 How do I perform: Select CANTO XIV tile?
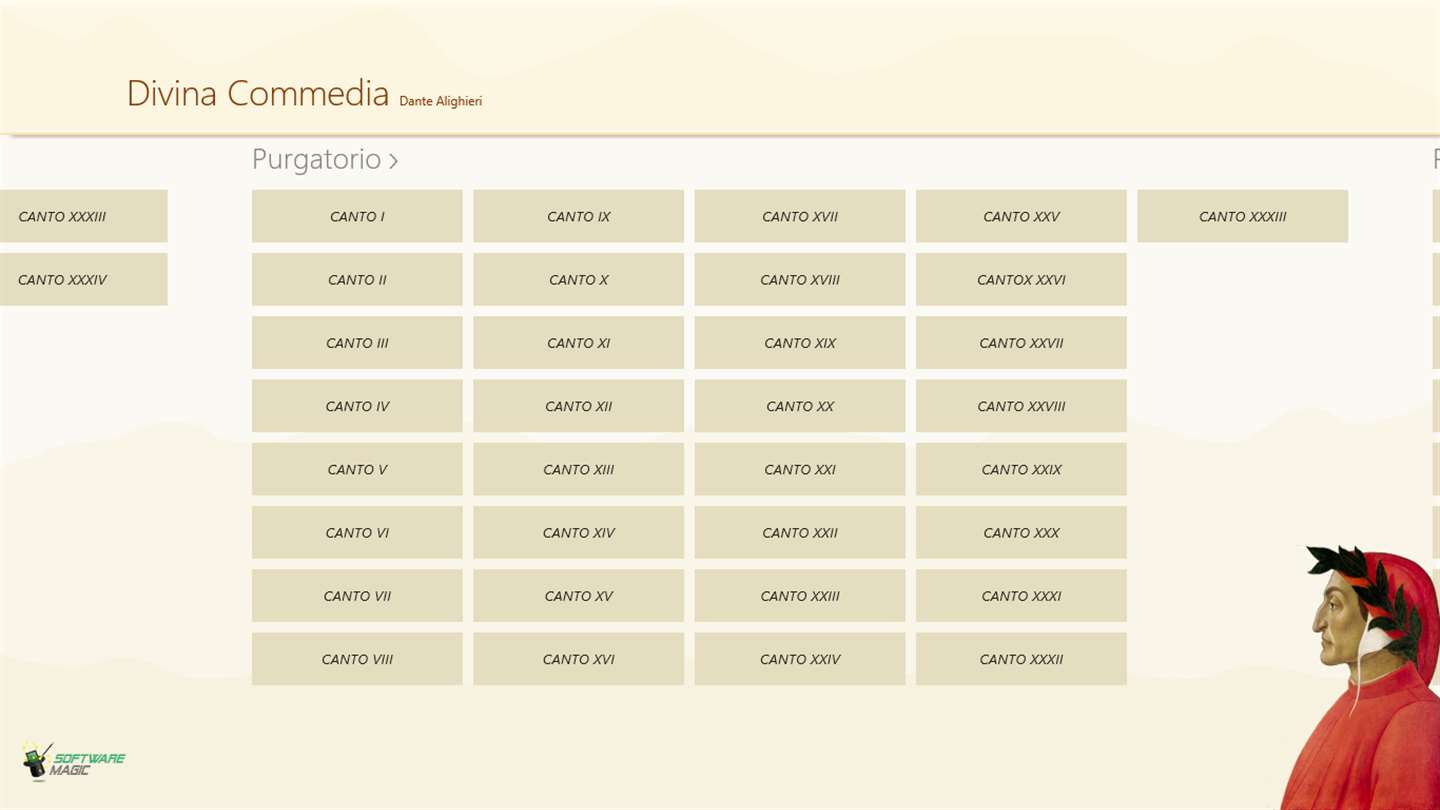(579, 532)
